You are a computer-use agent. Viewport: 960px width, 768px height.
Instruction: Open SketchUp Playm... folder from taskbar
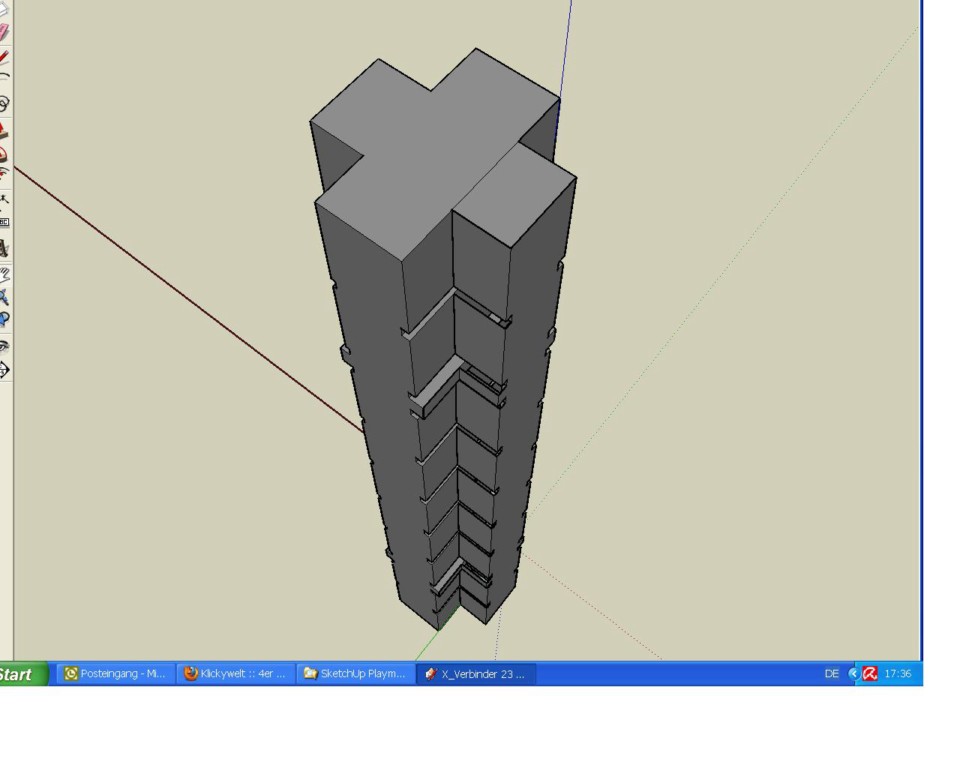(355, 674)
